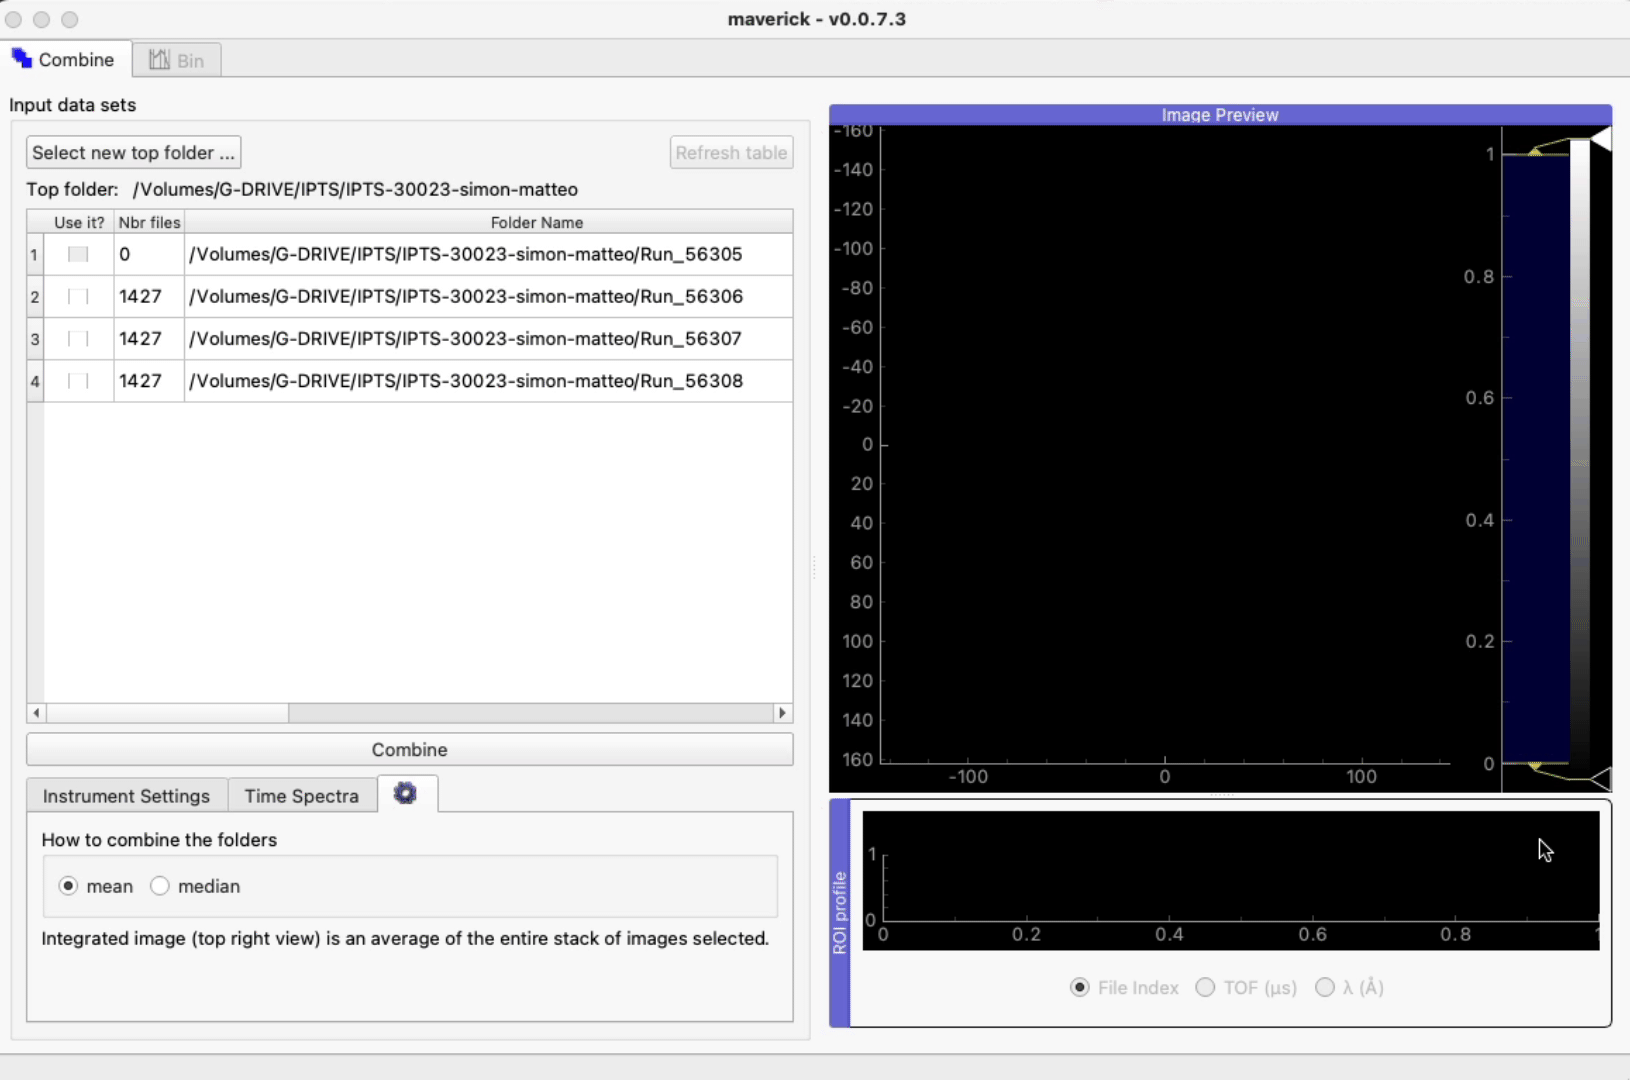Select the median combine option
1630x1080 pixels.
160,886
